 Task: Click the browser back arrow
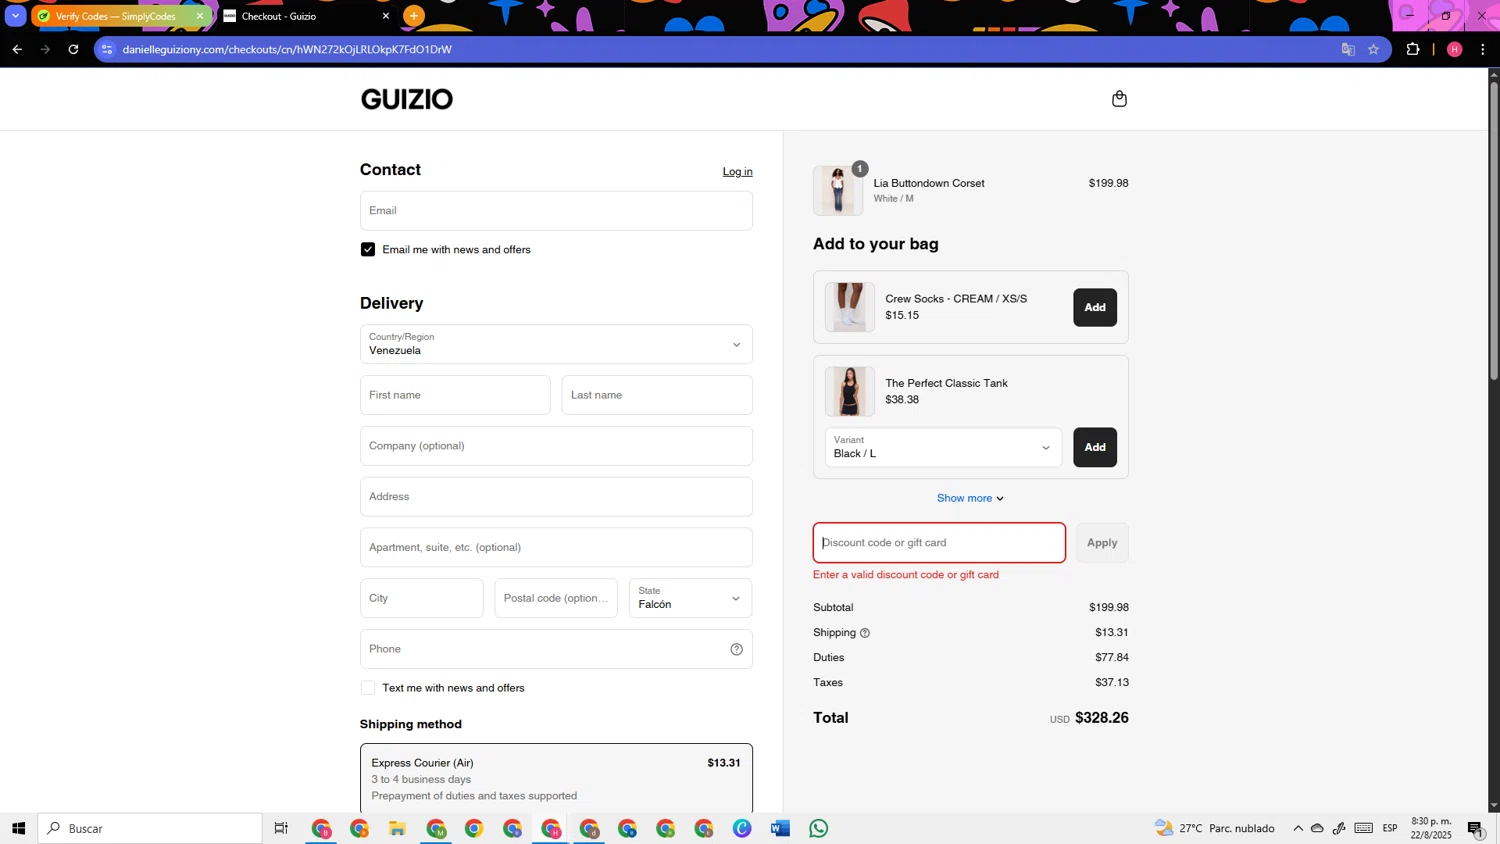coord(17,49)
